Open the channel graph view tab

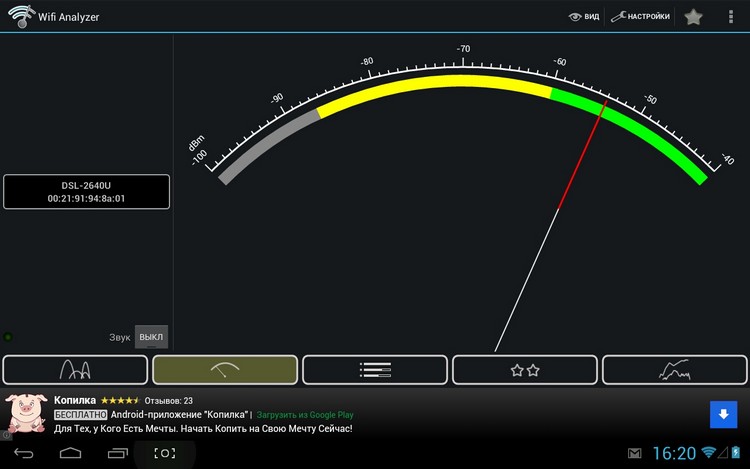75,370
